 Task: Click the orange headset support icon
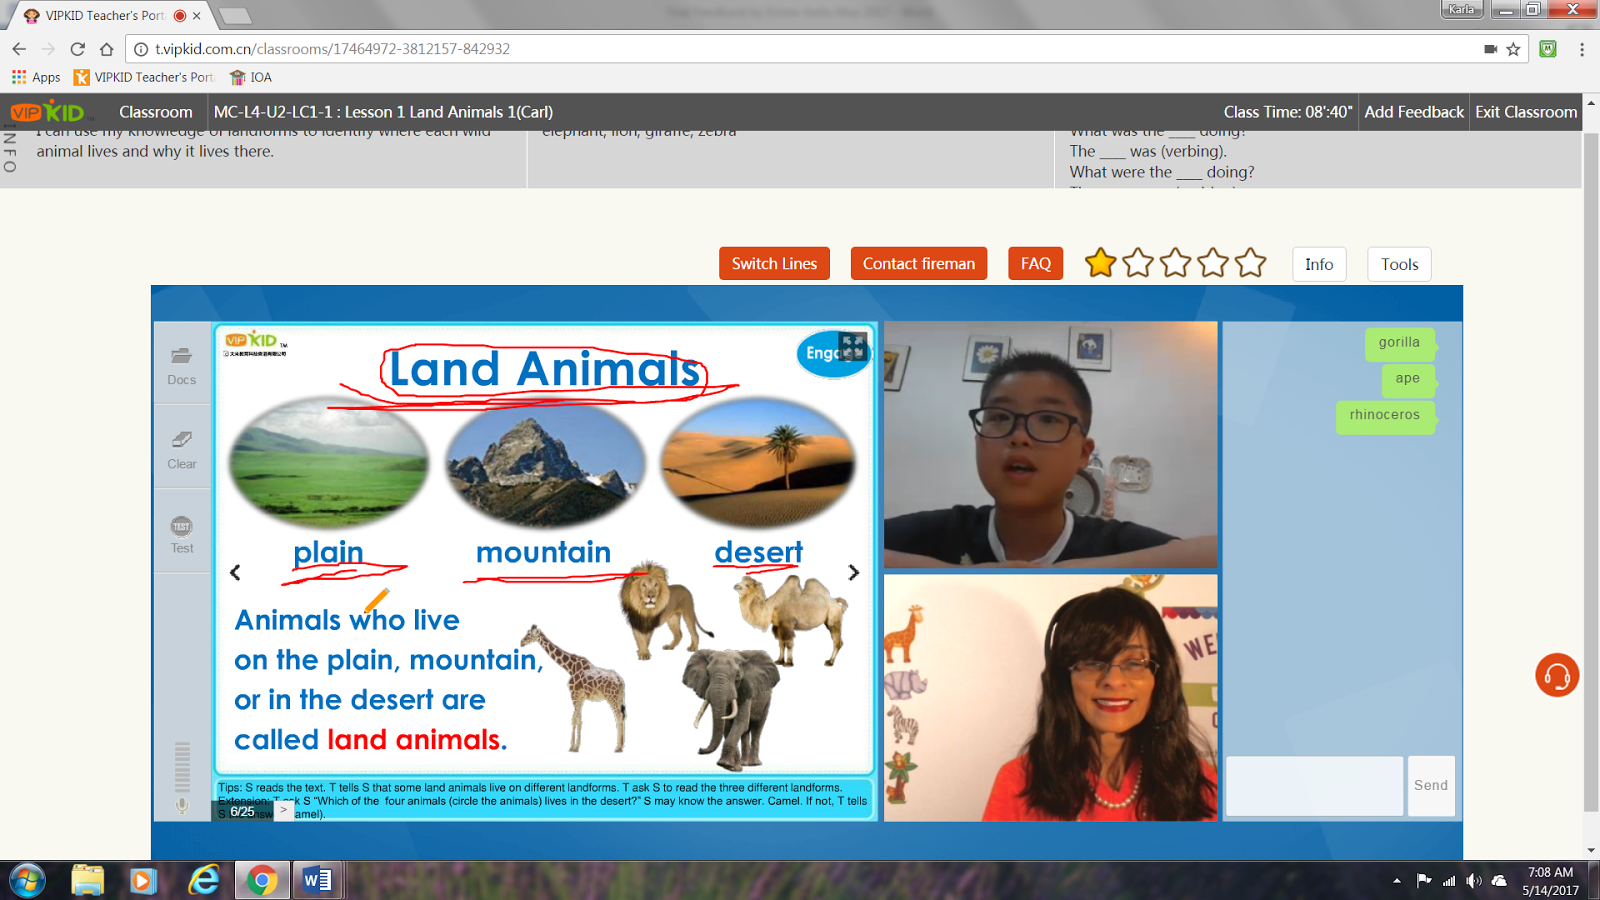[x=1557, y=675]
